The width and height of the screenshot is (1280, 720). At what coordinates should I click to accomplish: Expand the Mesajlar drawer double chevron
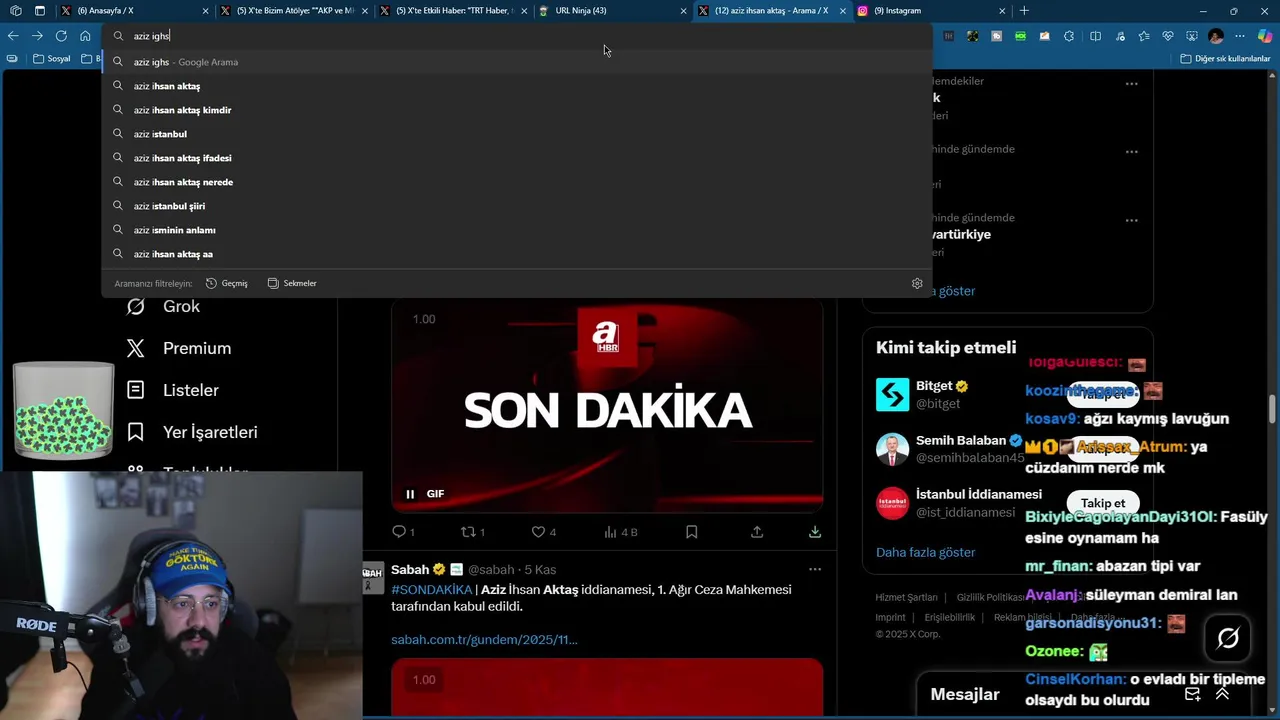click(1222, 694)
